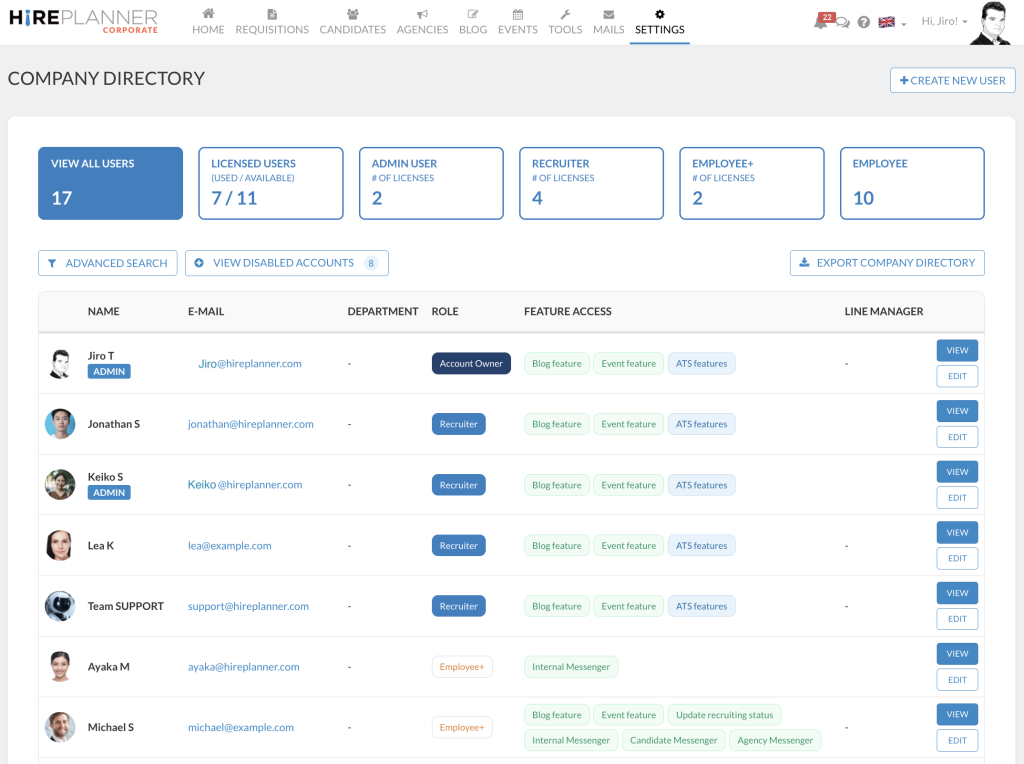1024x764 pixels.
Task: Show View Disabled Accounts list
Action: [x=286, y=263]
